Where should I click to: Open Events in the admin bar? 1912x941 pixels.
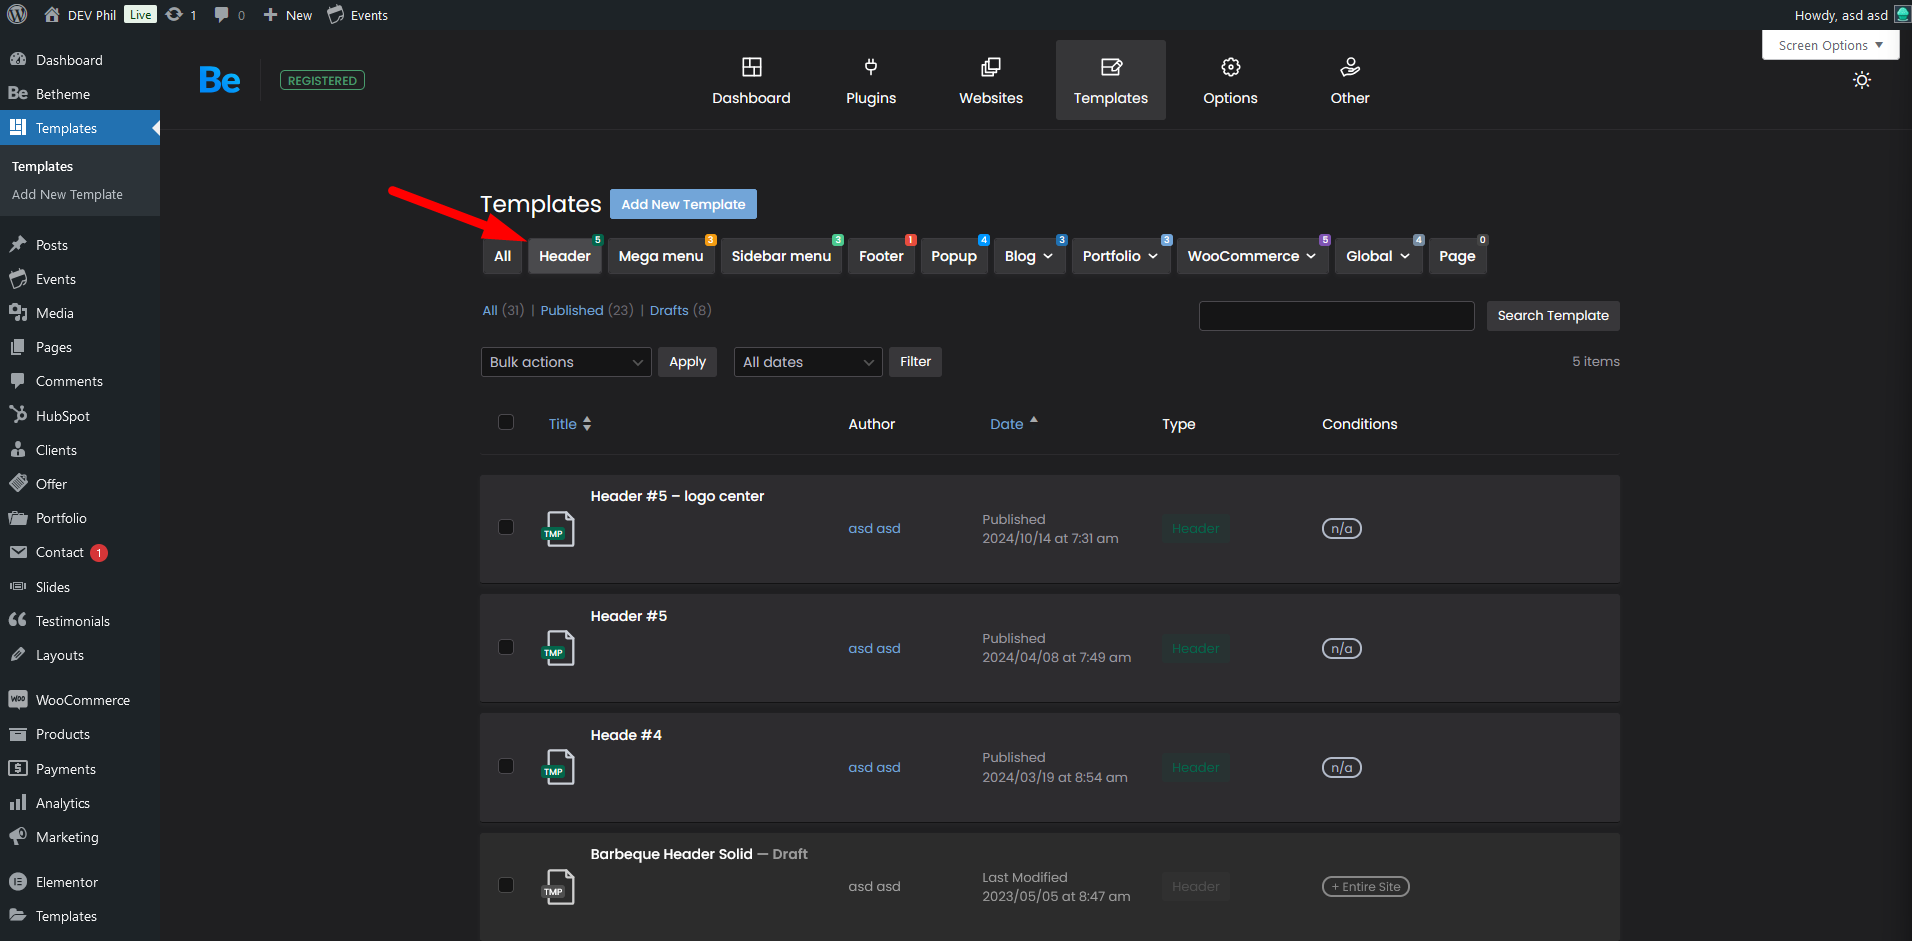(357, 15)
